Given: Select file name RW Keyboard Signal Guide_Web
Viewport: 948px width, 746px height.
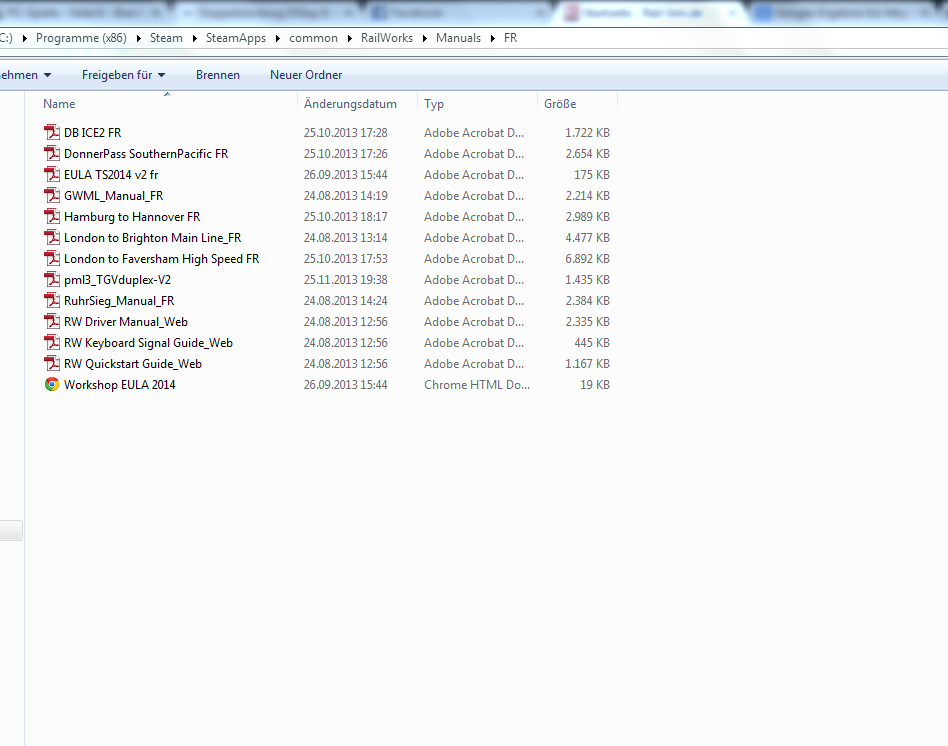Looking at the screenshot, I should [x=148, y=343].
